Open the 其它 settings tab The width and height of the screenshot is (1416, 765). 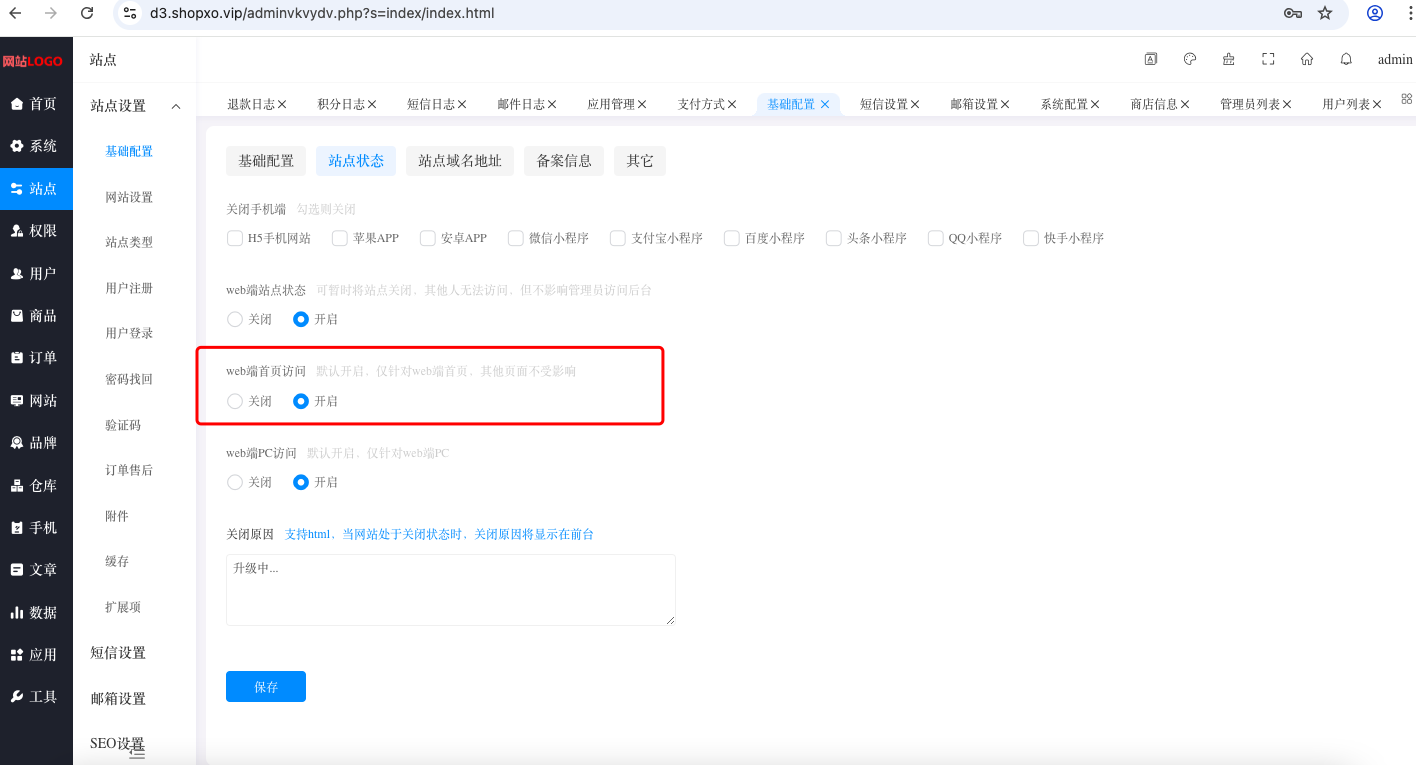tap(640, 161)
